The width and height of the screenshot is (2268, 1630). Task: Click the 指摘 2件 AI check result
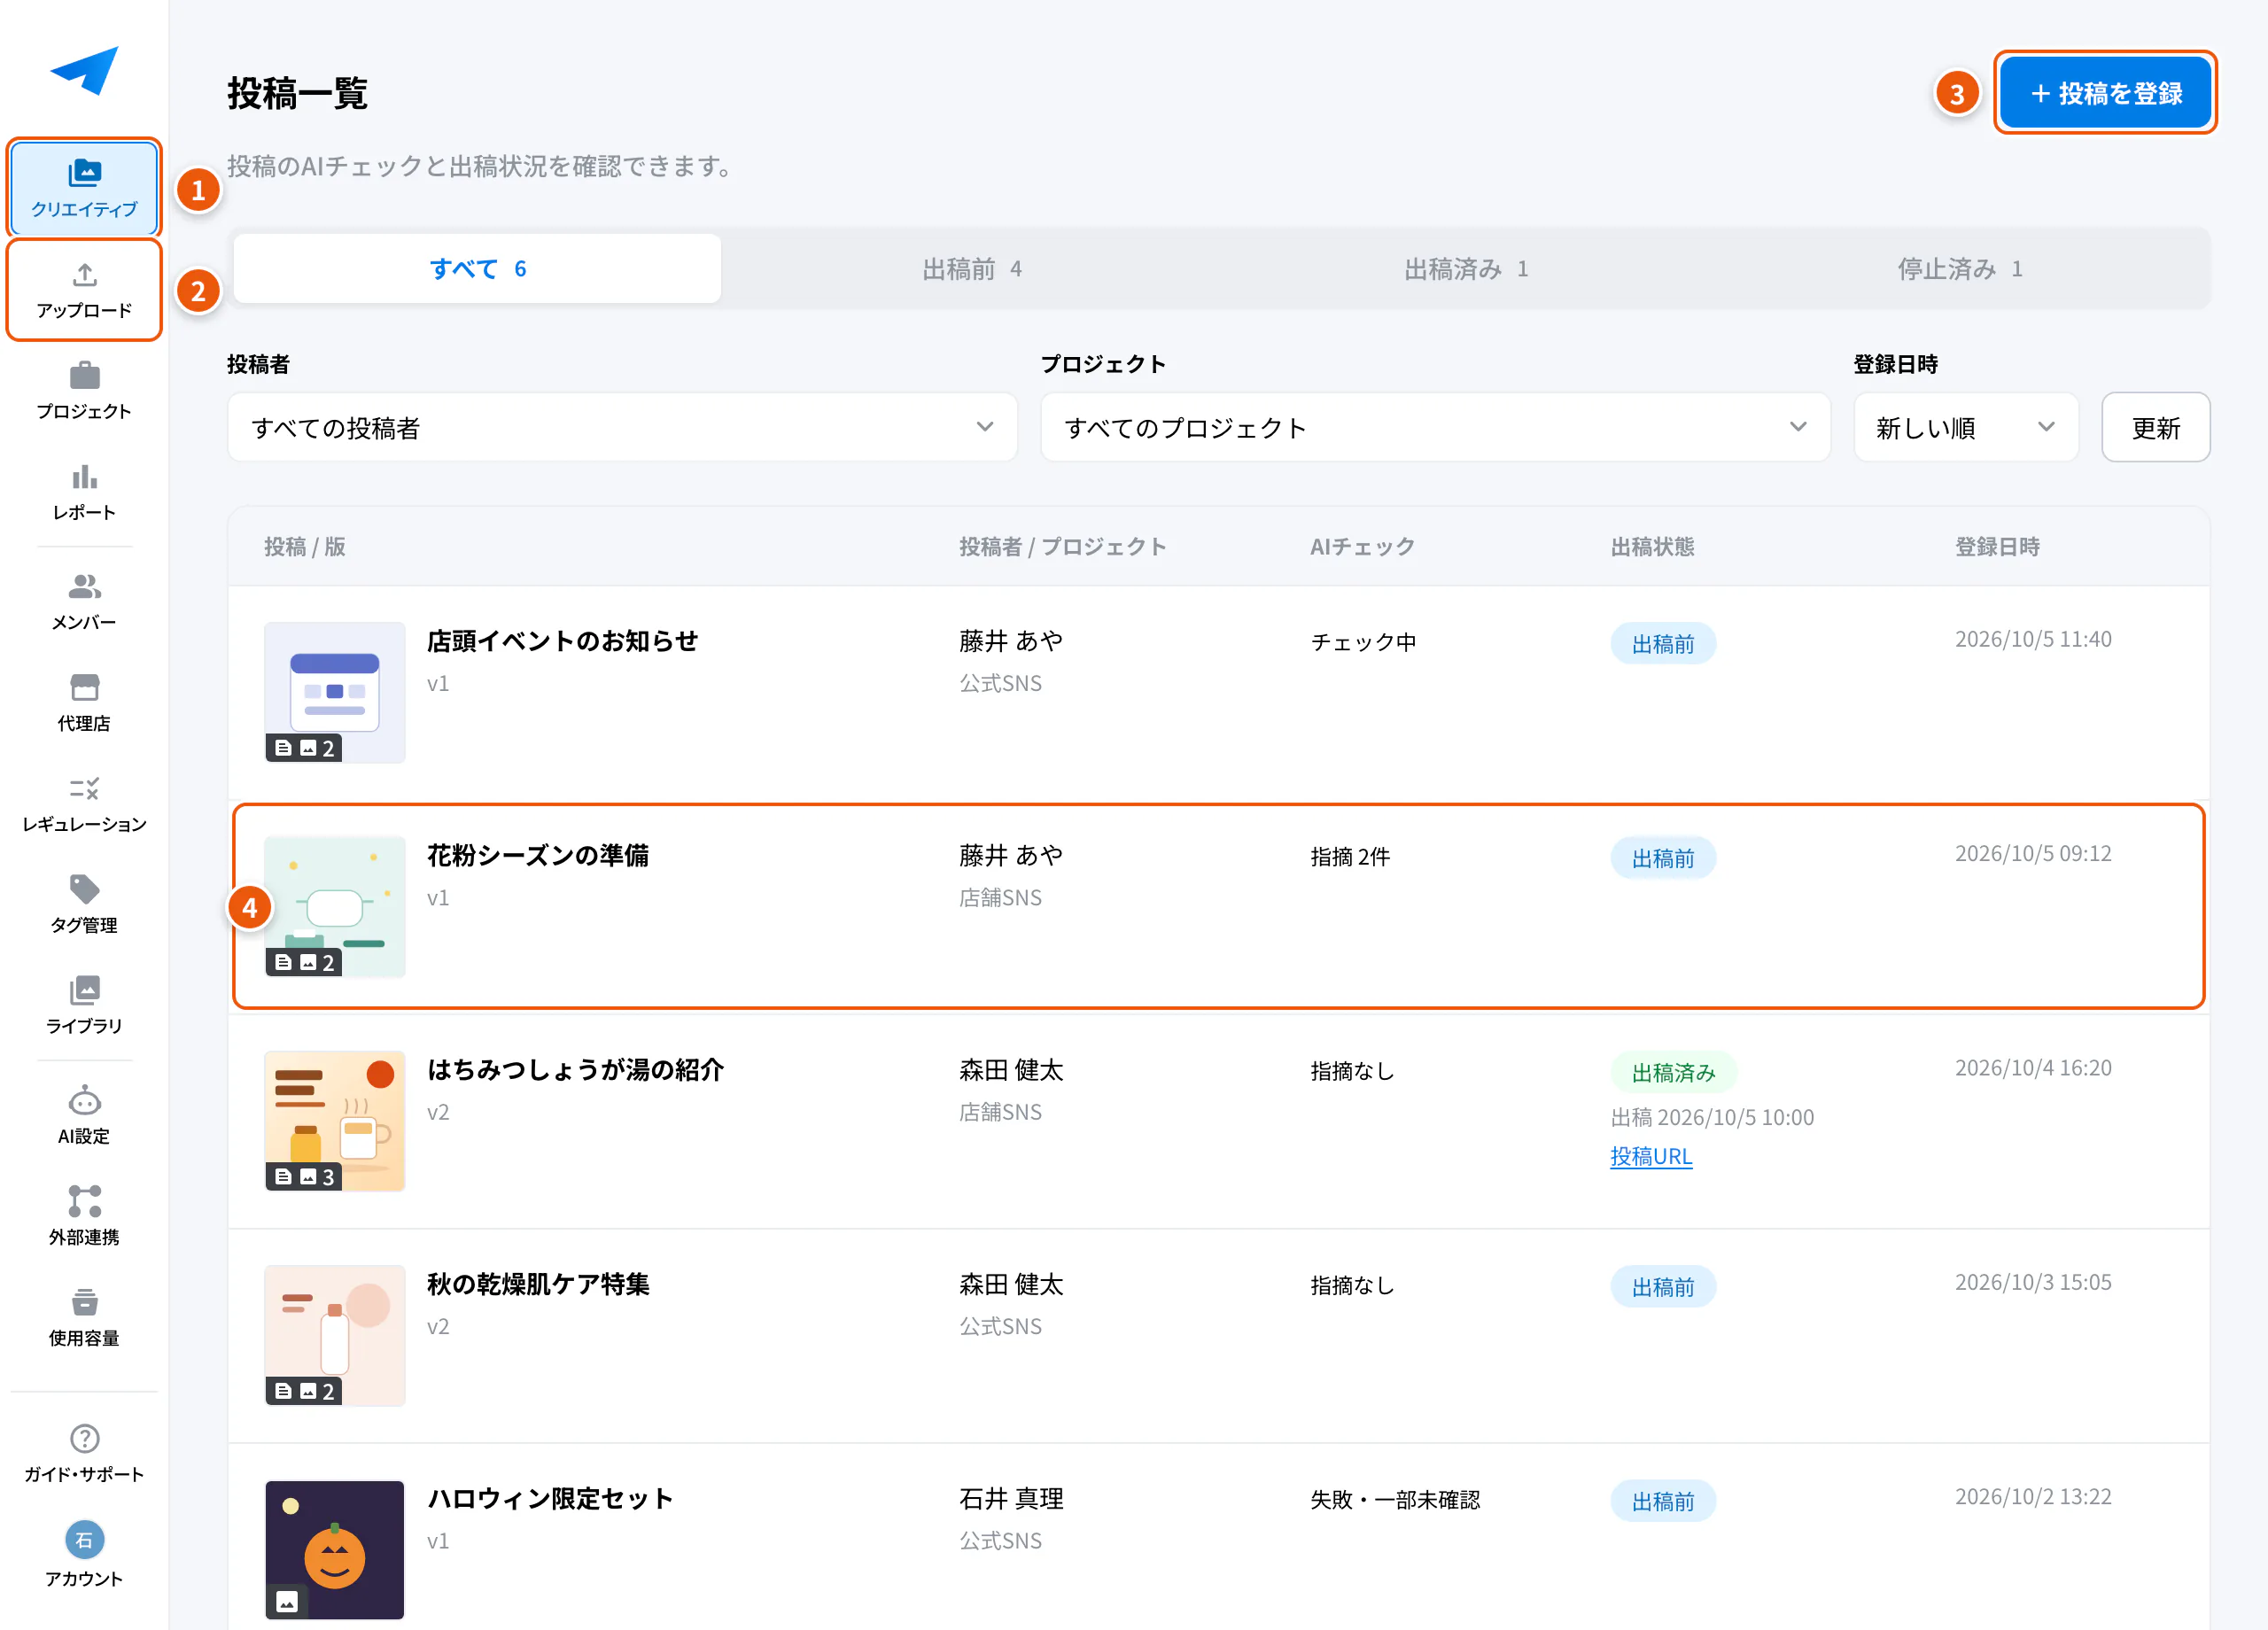coord(1350,857)
